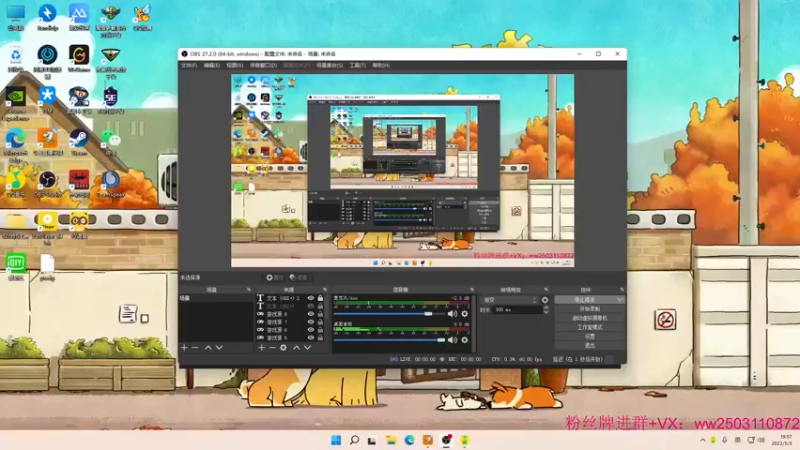Pop out the 控件 dock panel
The image size is (800, 450).
click(x=621, y=290)
